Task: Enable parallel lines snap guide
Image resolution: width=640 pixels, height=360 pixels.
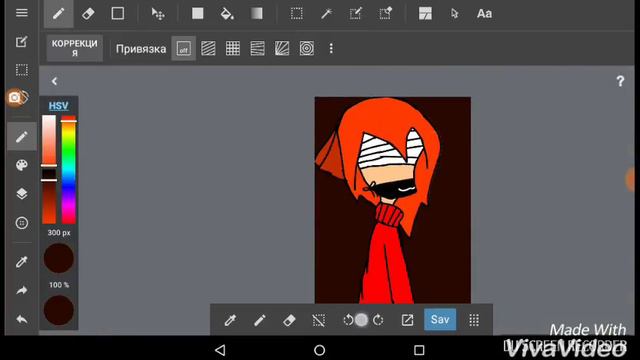Action: [x=208, y=49]
